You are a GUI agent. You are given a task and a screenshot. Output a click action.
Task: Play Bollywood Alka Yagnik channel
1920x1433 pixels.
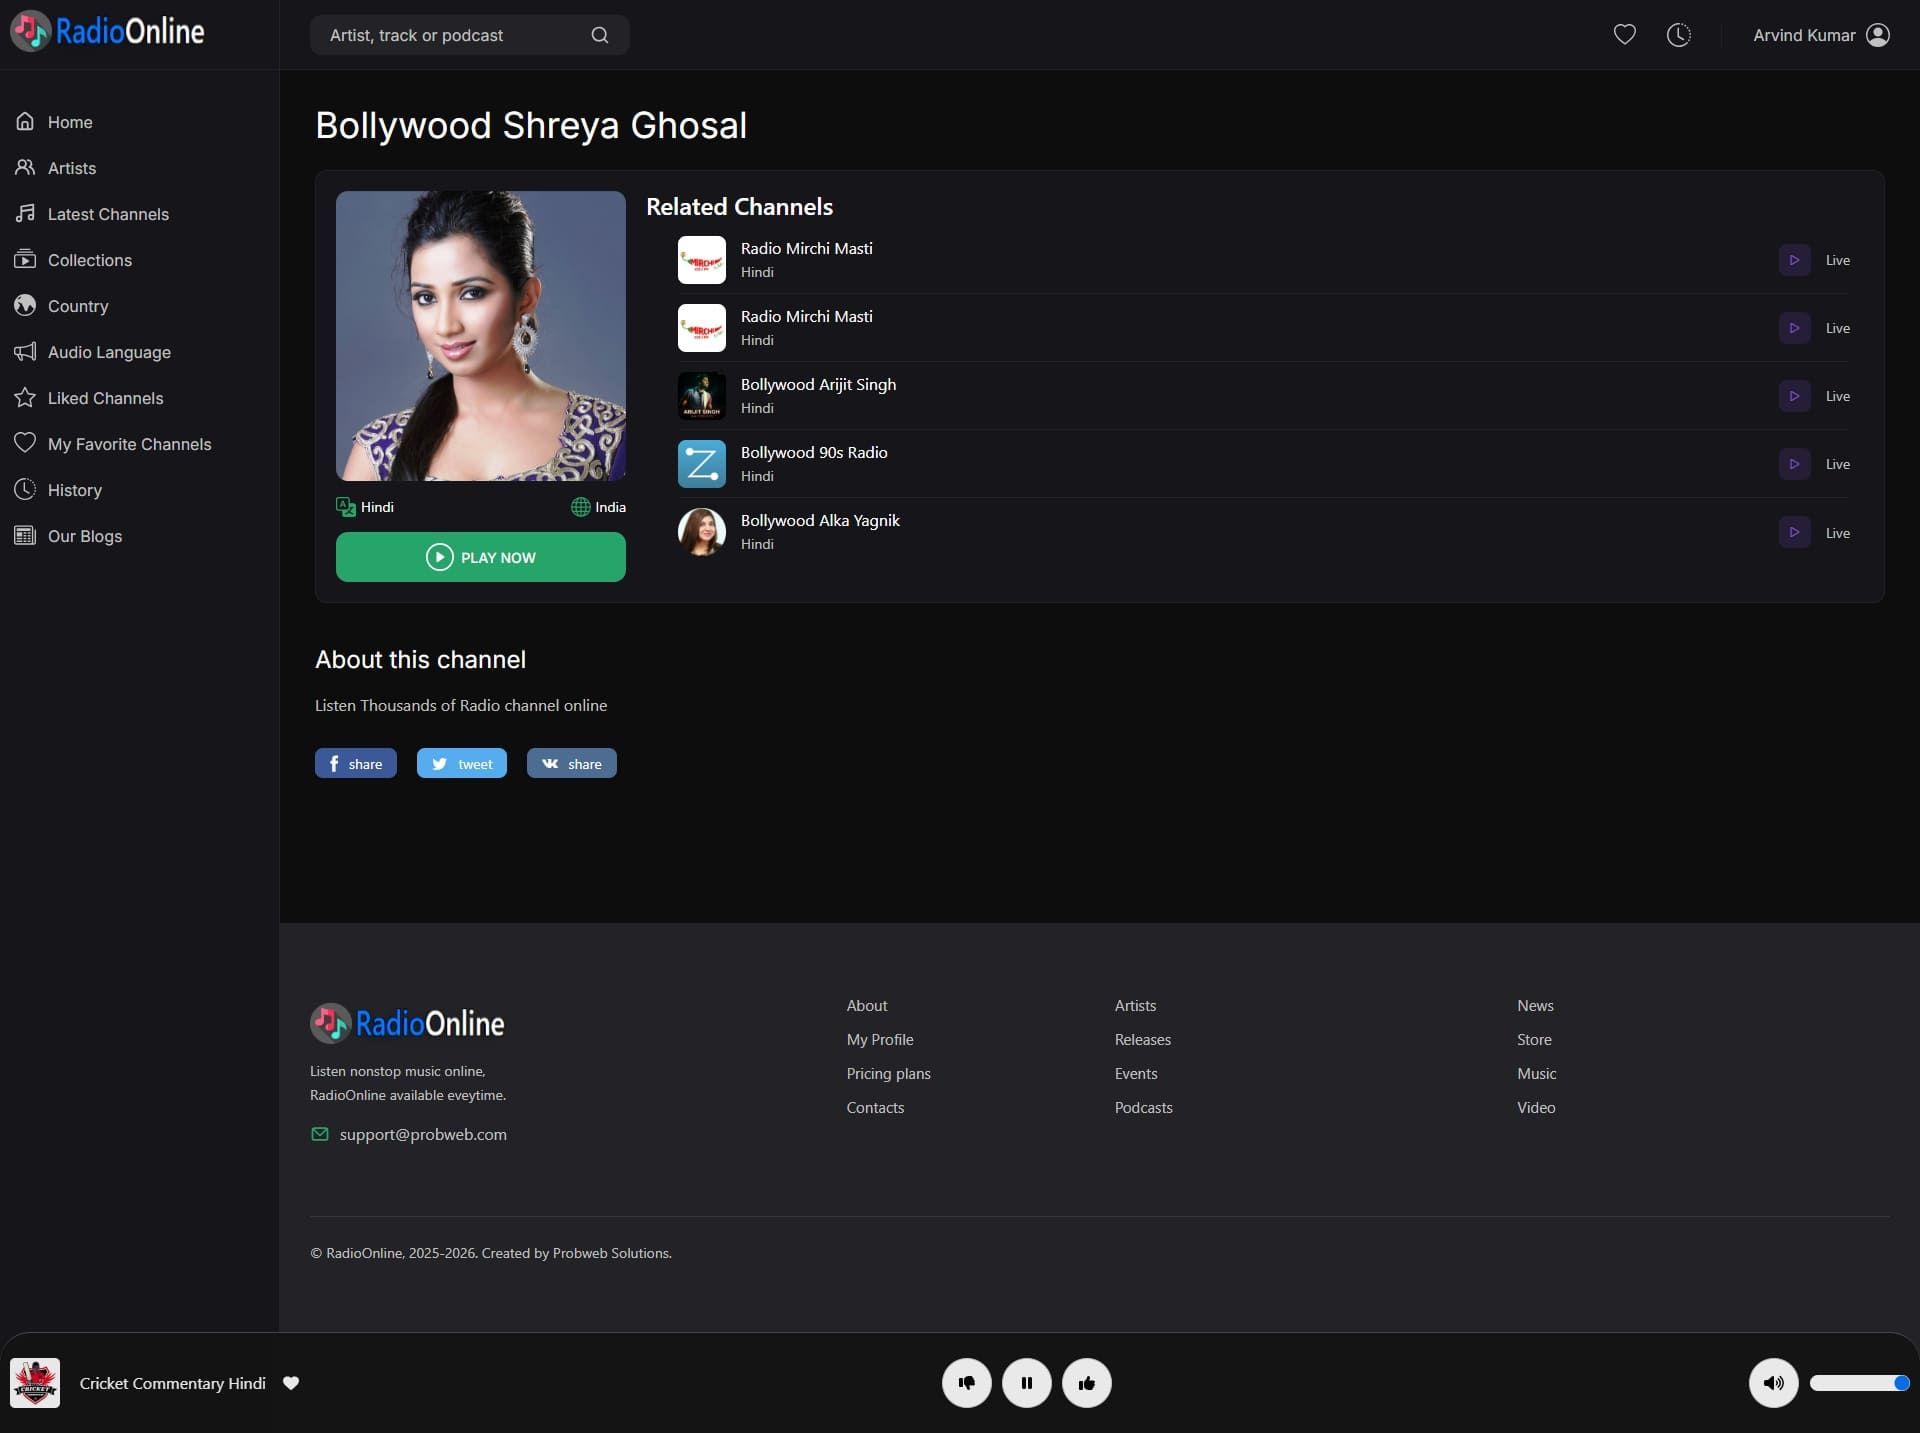pyautogui.click(x=1794, y=532)
